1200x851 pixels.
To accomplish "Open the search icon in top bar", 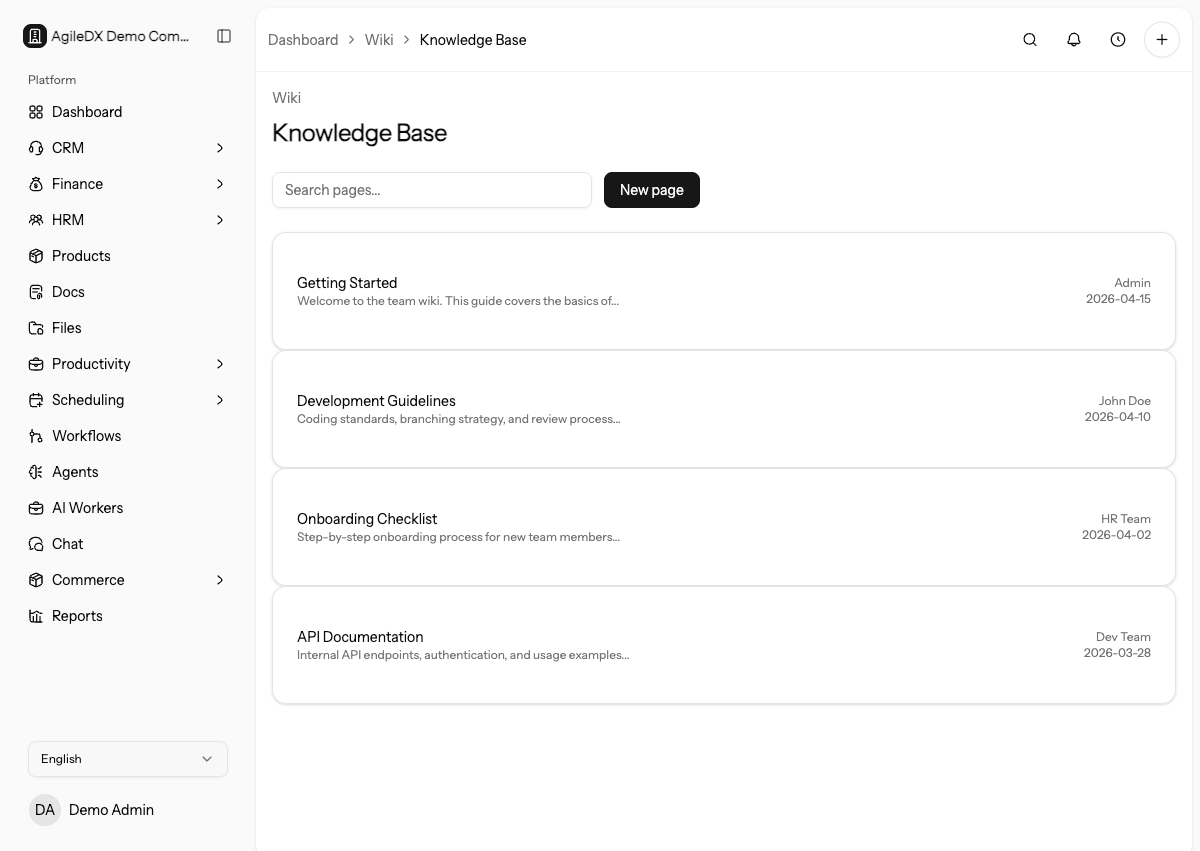I will click(1030, 40).
